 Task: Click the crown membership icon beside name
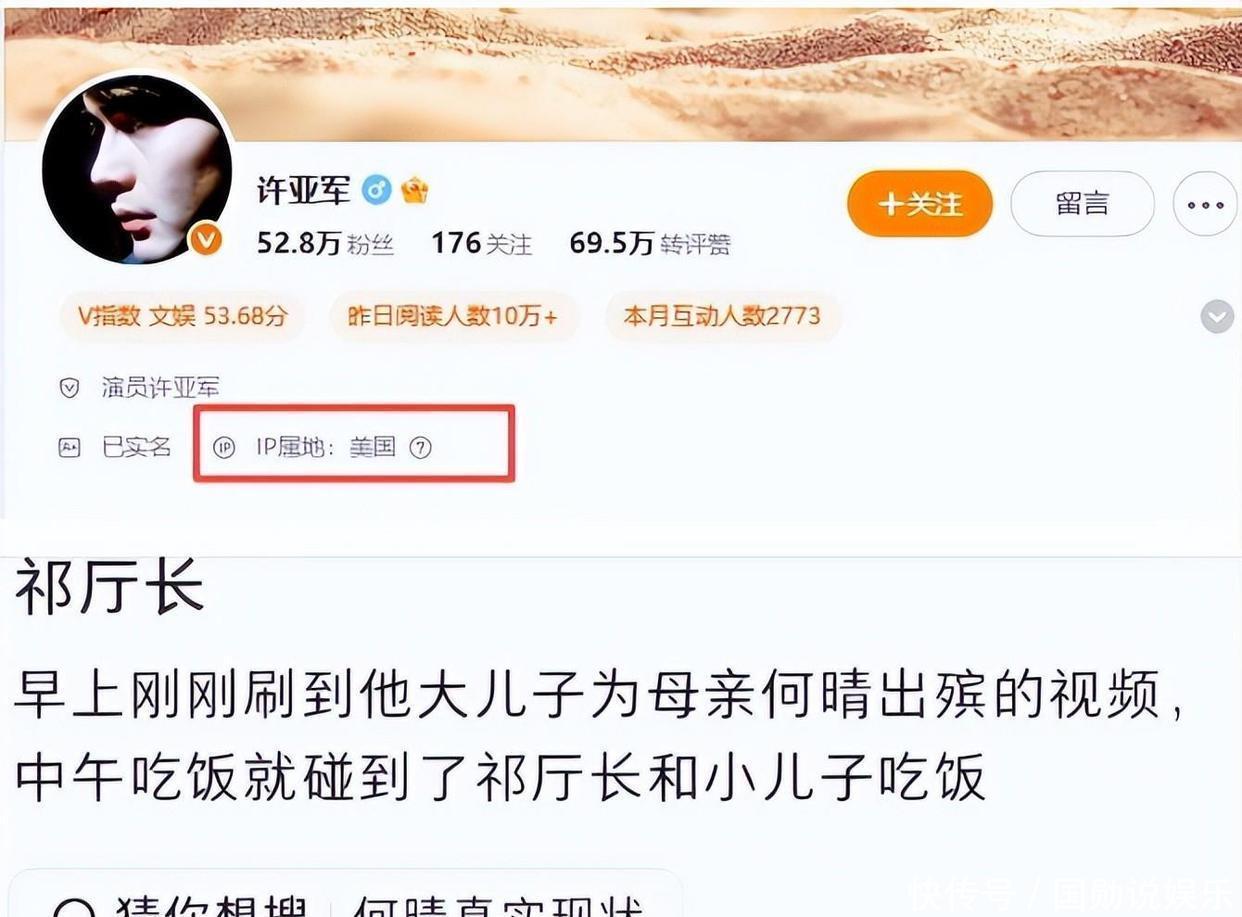(x=414, y=189)
